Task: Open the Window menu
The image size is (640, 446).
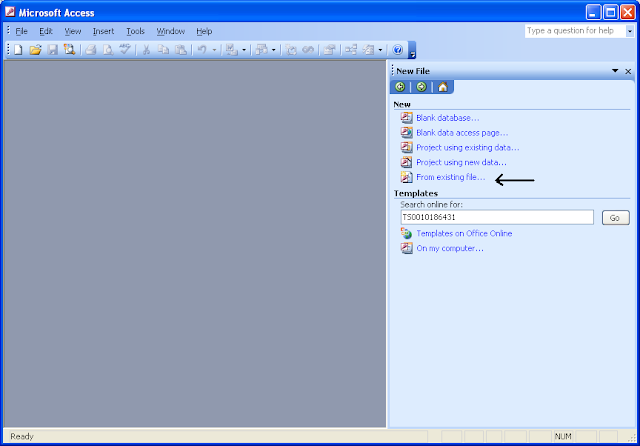Action: coord(171,31)
